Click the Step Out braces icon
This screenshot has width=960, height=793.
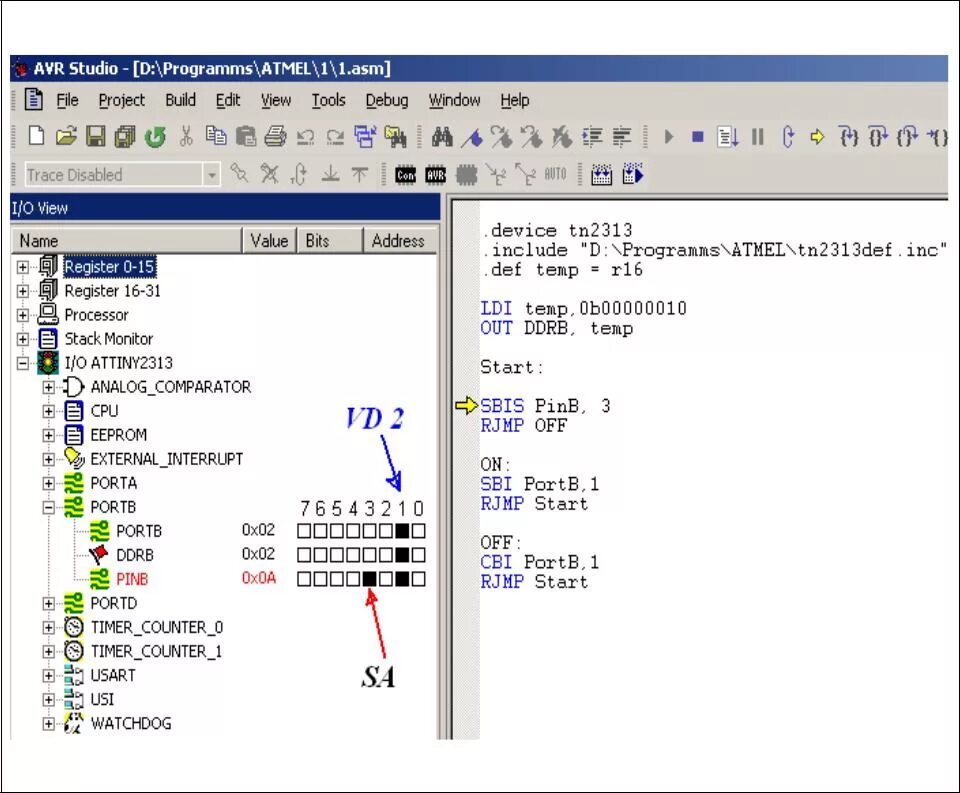[907, 137]
